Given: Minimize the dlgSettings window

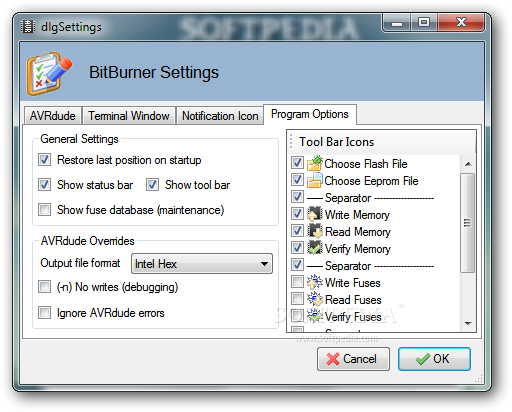Looking at the screenshot, I should [397, 23].
